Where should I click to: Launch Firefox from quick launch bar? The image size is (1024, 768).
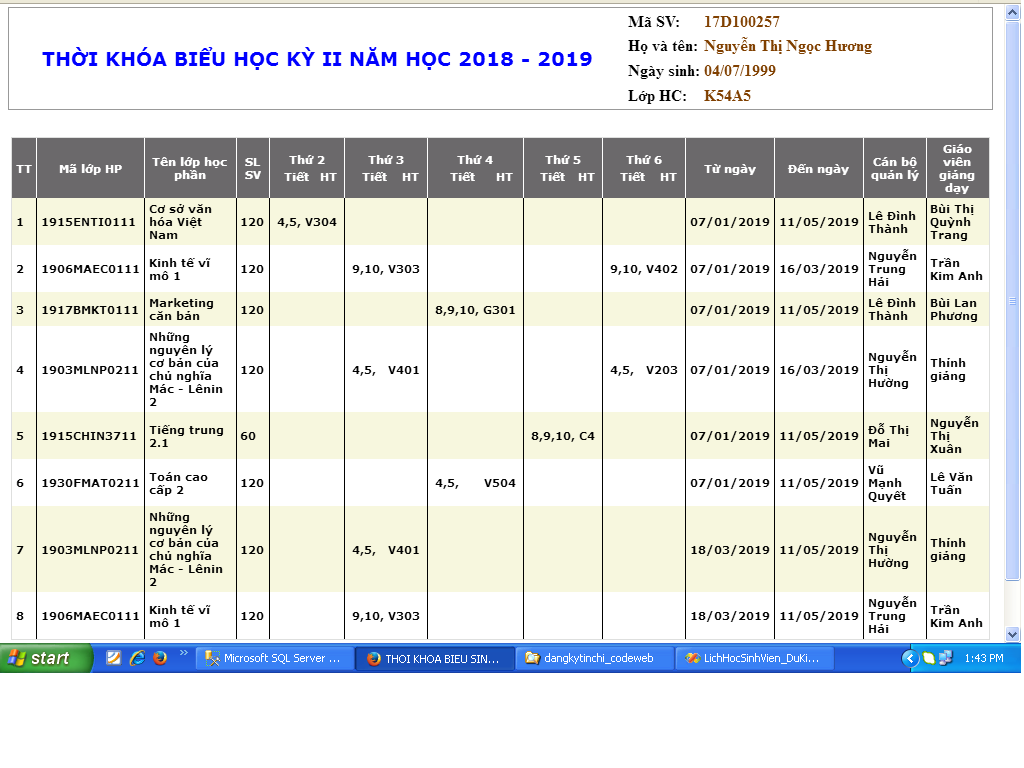pyautogui.click(x=159, y=658)
